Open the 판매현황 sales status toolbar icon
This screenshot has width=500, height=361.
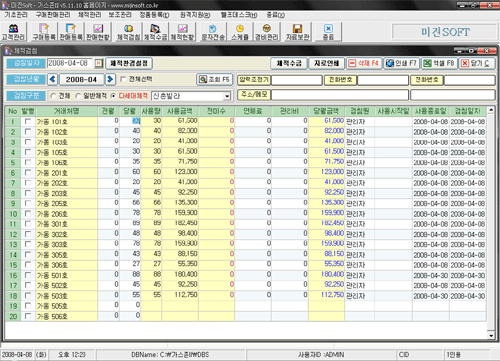pos(98,32)
